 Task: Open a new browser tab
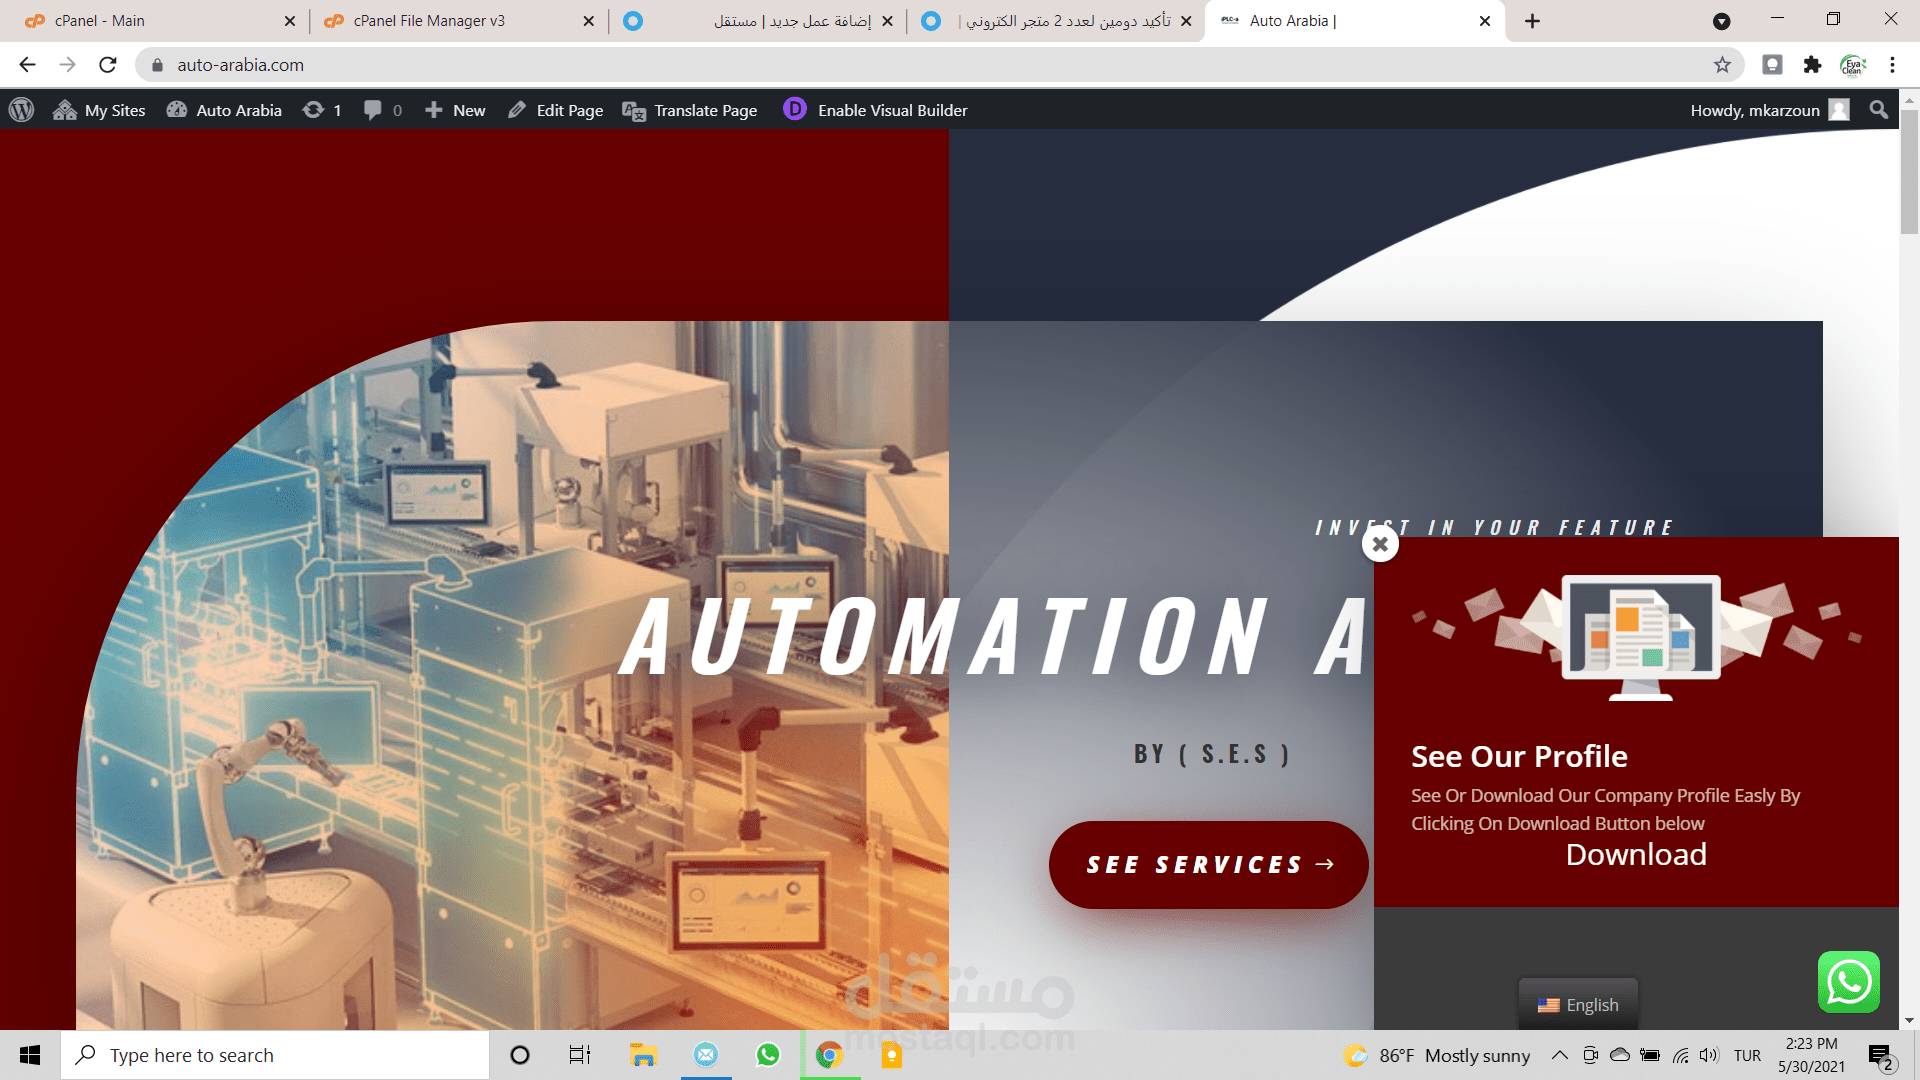point(1532,21)
